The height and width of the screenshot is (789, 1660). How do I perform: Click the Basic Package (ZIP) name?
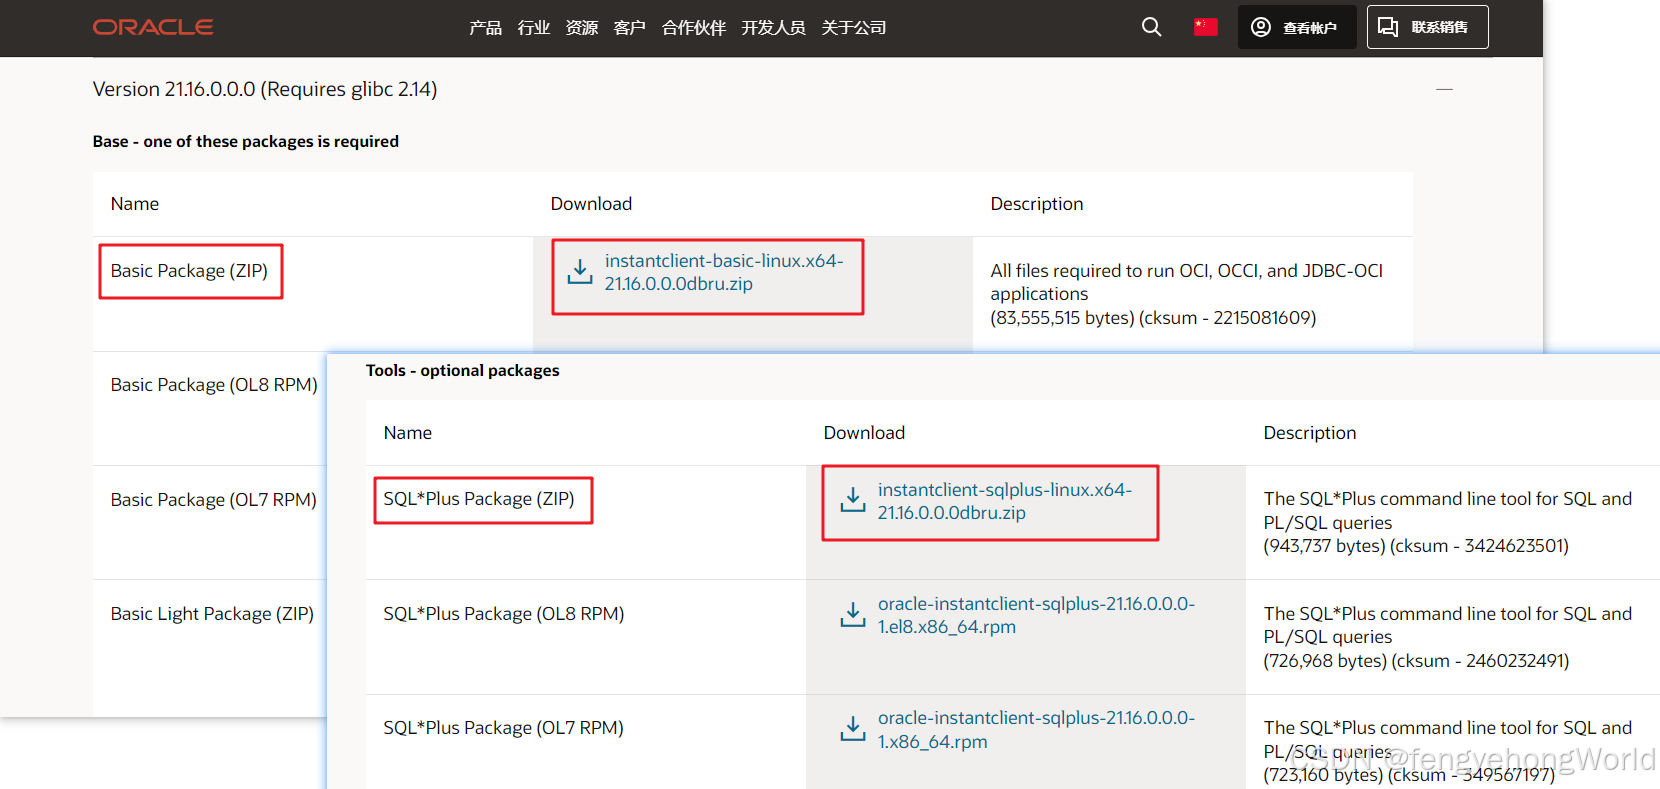[x=189, y=271]
